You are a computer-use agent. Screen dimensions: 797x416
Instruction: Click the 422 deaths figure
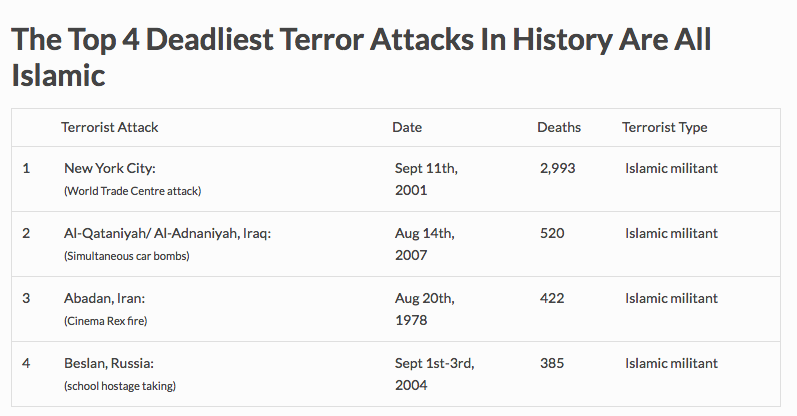click(x=552, y=298)
